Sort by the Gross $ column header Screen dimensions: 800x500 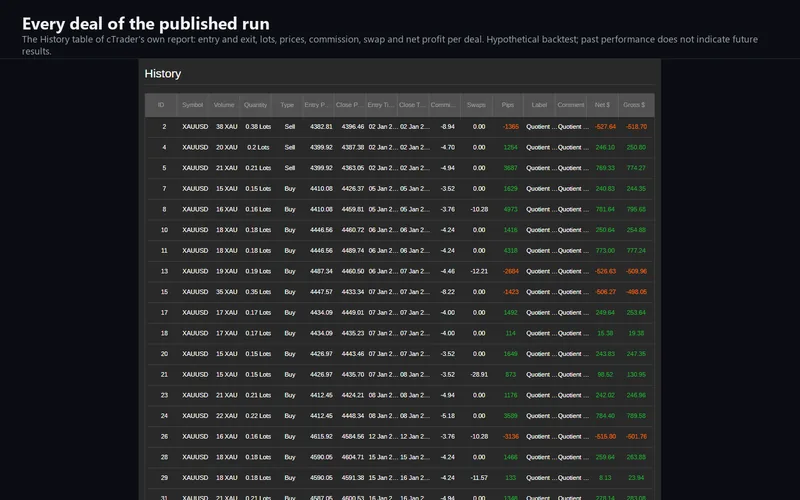634,105
